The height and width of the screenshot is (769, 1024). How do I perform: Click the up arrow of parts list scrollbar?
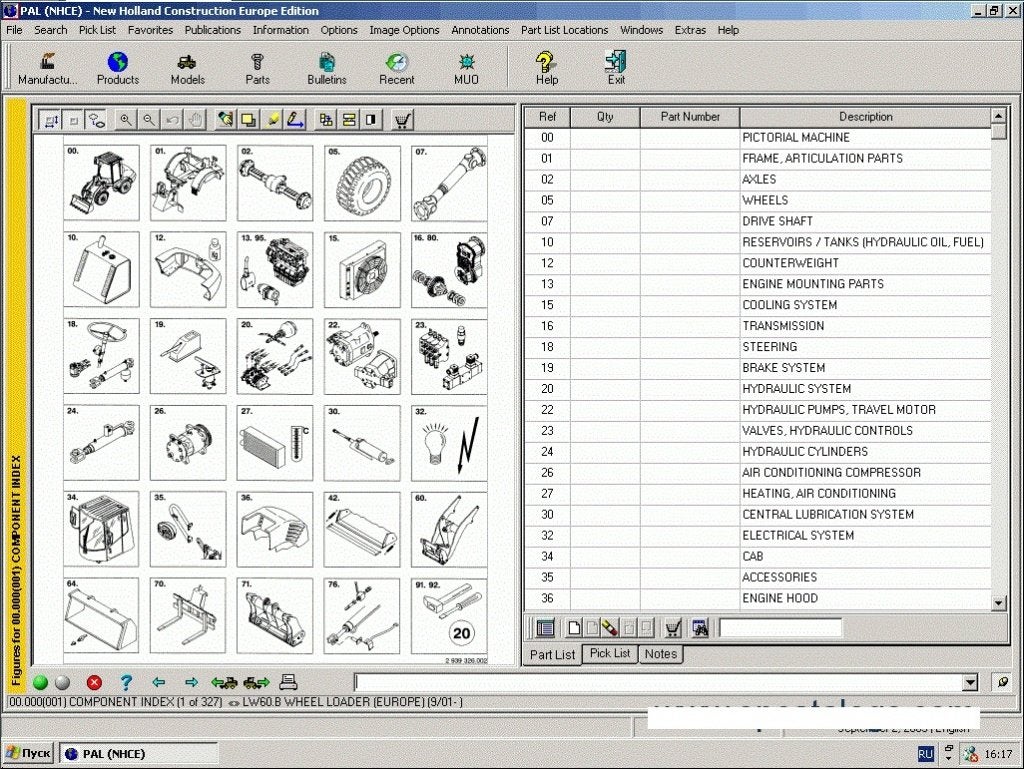point(999,116)
